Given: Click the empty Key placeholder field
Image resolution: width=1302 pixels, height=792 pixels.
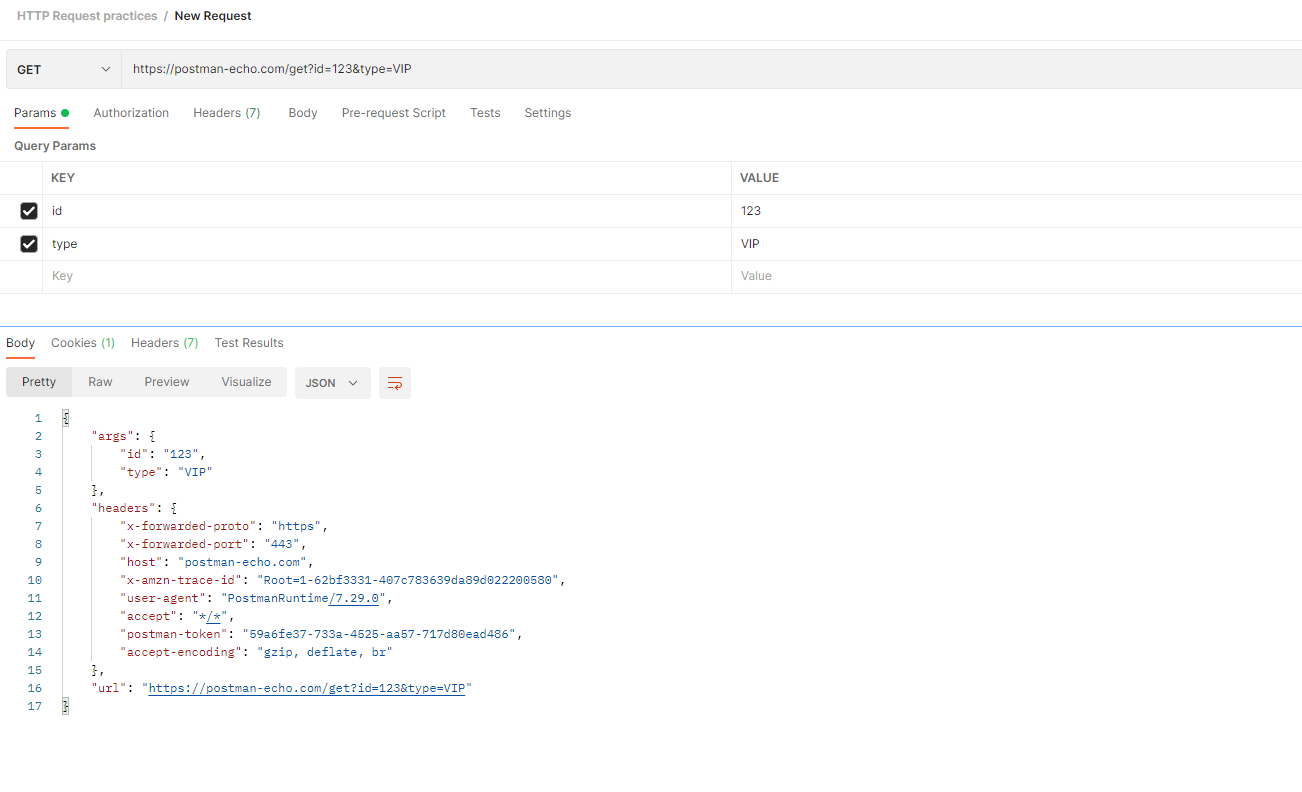Looking at the screenshot, I should tap(386, 276).
